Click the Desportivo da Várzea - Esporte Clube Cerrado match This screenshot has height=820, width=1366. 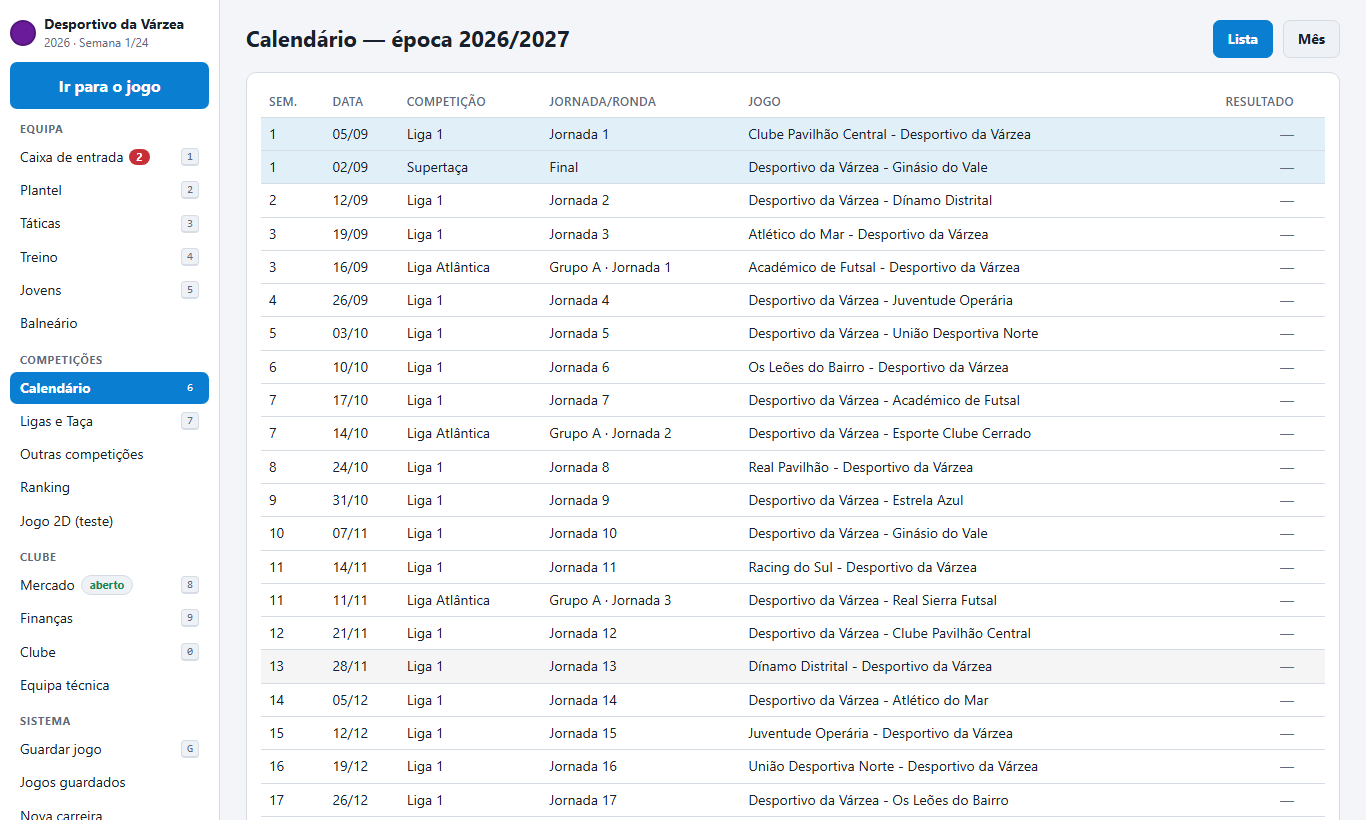pyautogui.click(x=793, y=433)
